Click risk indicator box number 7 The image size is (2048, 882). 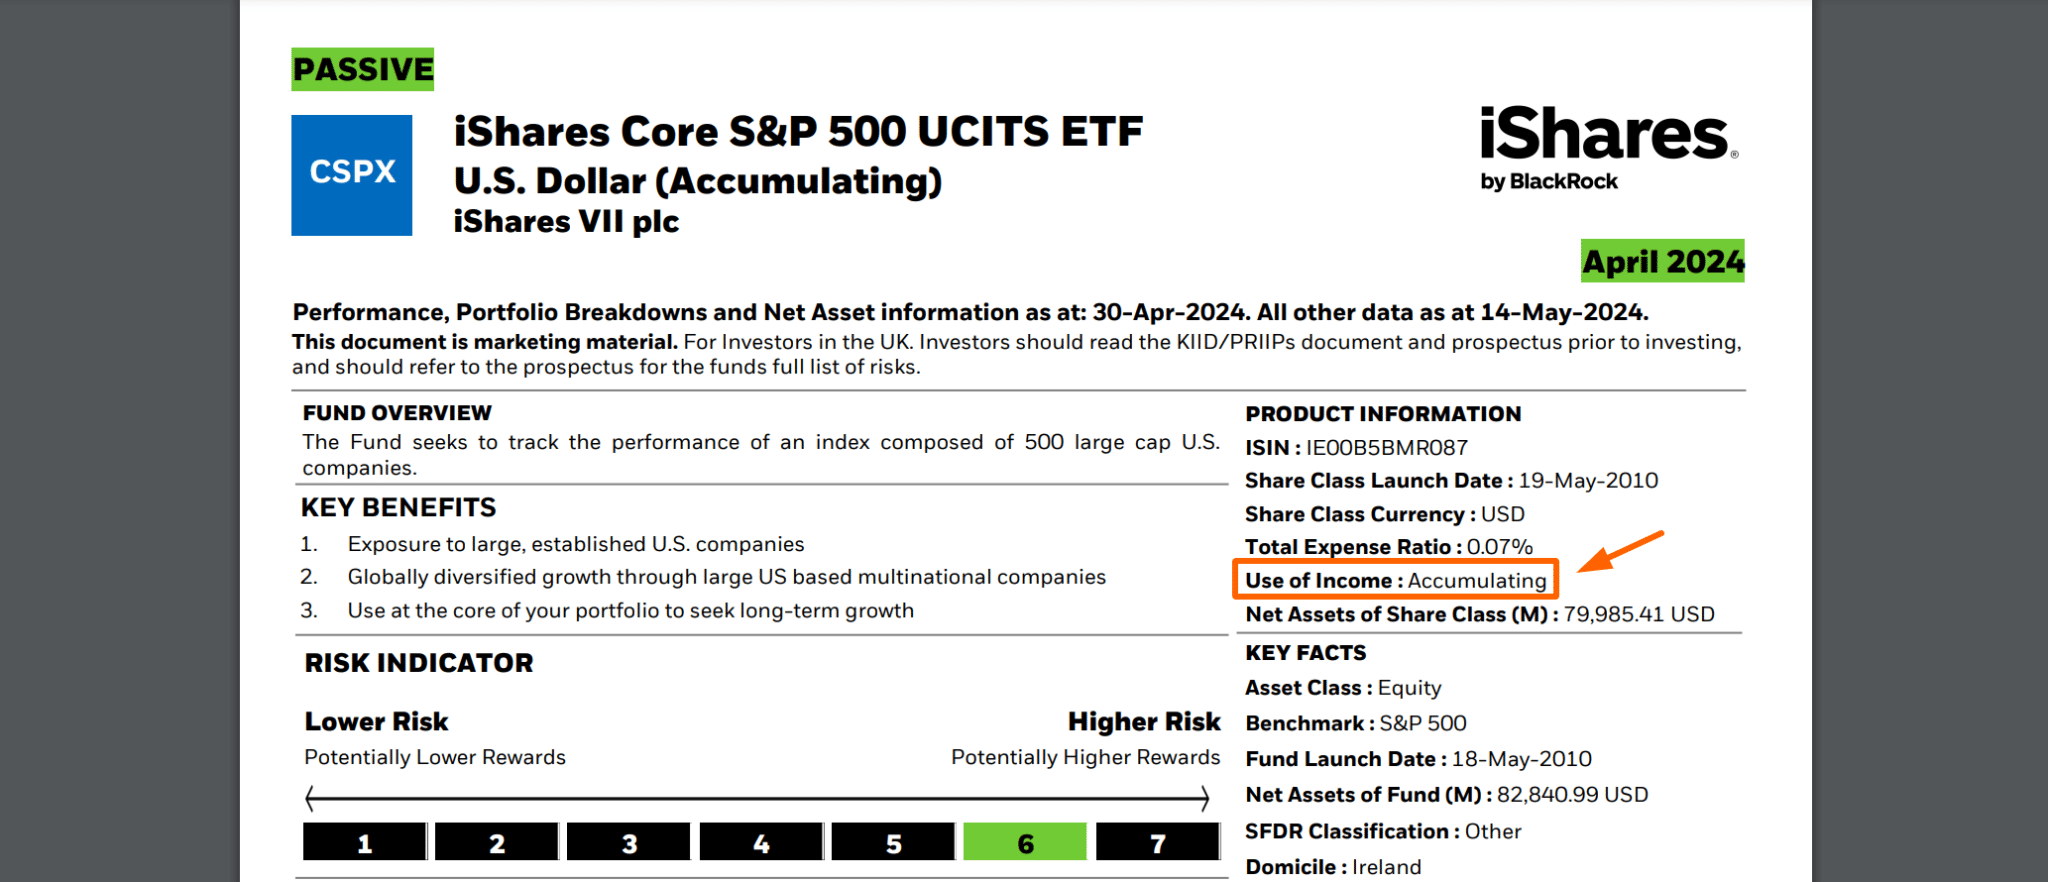pos(1157,843)
